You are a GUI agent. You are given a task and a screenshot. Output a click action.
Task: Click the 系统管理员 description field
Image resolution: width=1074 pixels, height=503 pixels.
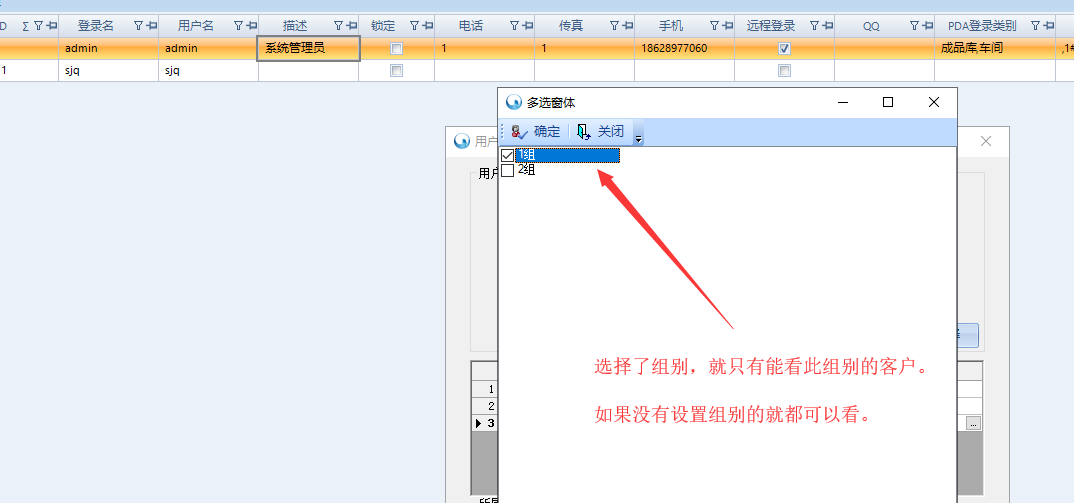coord(308,48)
